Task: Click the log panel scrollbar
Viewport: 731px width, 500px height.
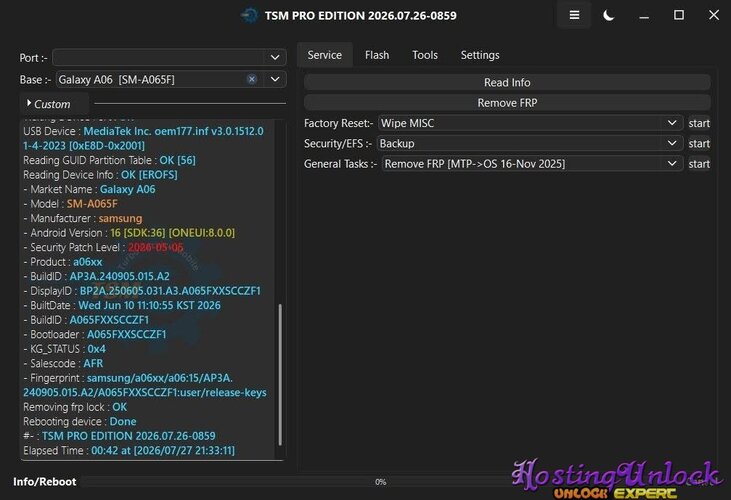Action: pos(280,374)
